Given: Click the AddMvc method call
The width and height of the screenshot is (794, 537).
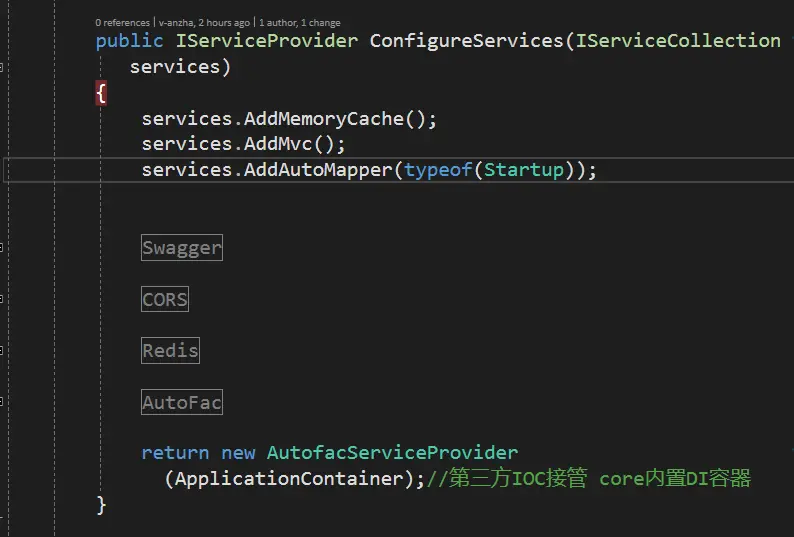Looking at the screenshot, I should pos(278,144).
